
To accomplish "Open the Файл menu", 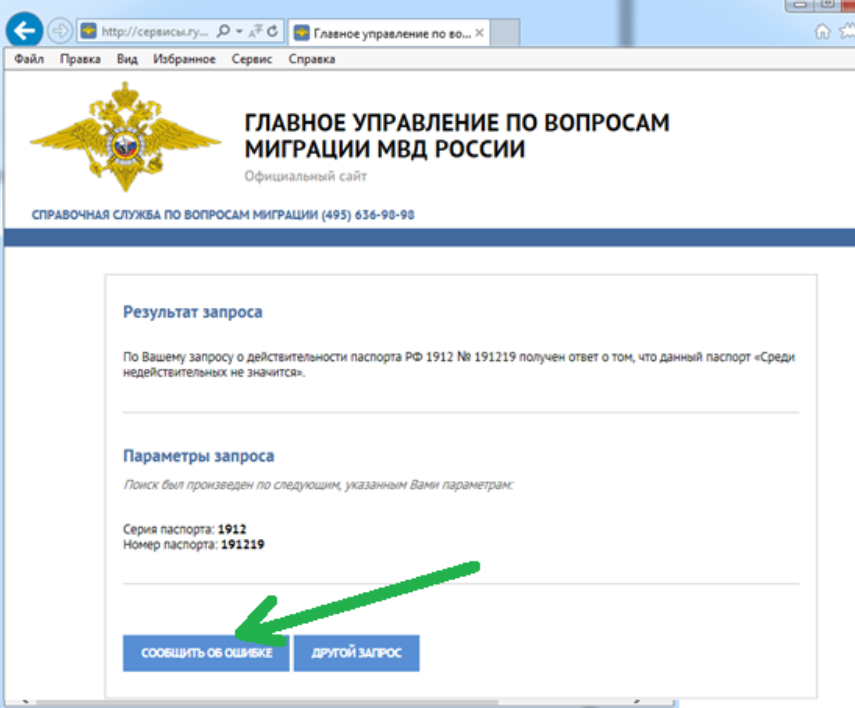I will click(29, 59).
